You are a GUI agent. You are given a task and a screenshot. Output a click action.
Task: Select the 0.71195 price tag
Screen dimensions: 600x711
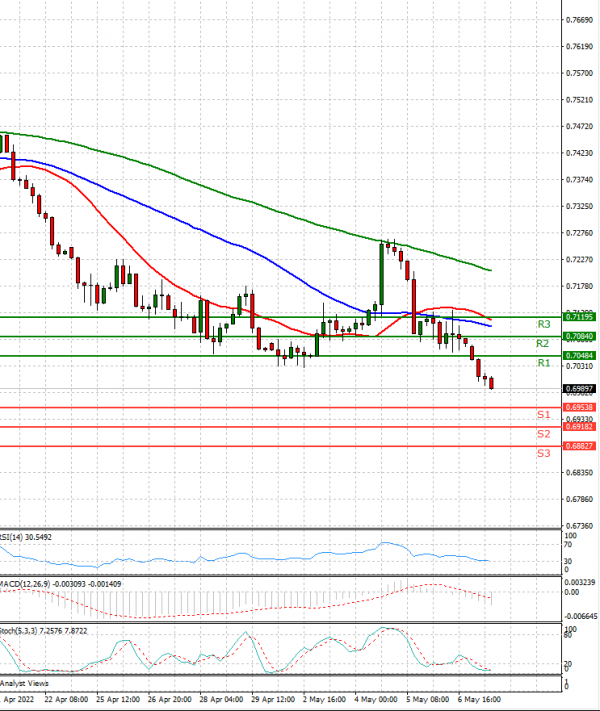pyautogui.click(x=579, y=317)
